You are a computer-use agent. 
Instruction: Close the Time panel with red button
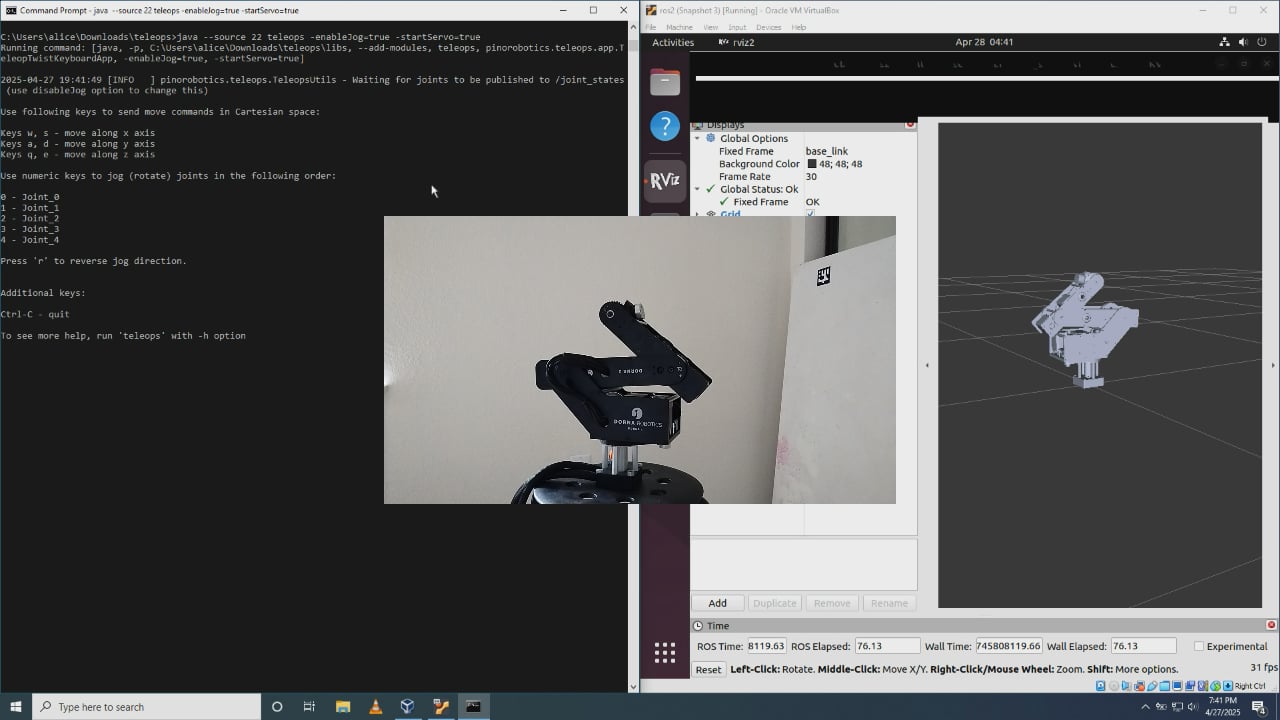click(x=1271, y=625)
